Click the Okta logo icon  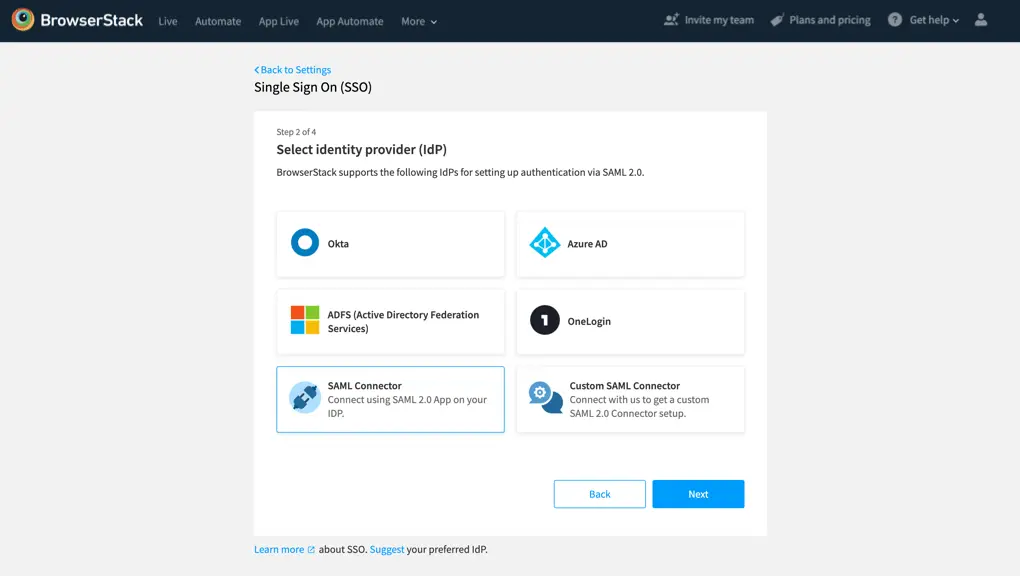point(304,243)
